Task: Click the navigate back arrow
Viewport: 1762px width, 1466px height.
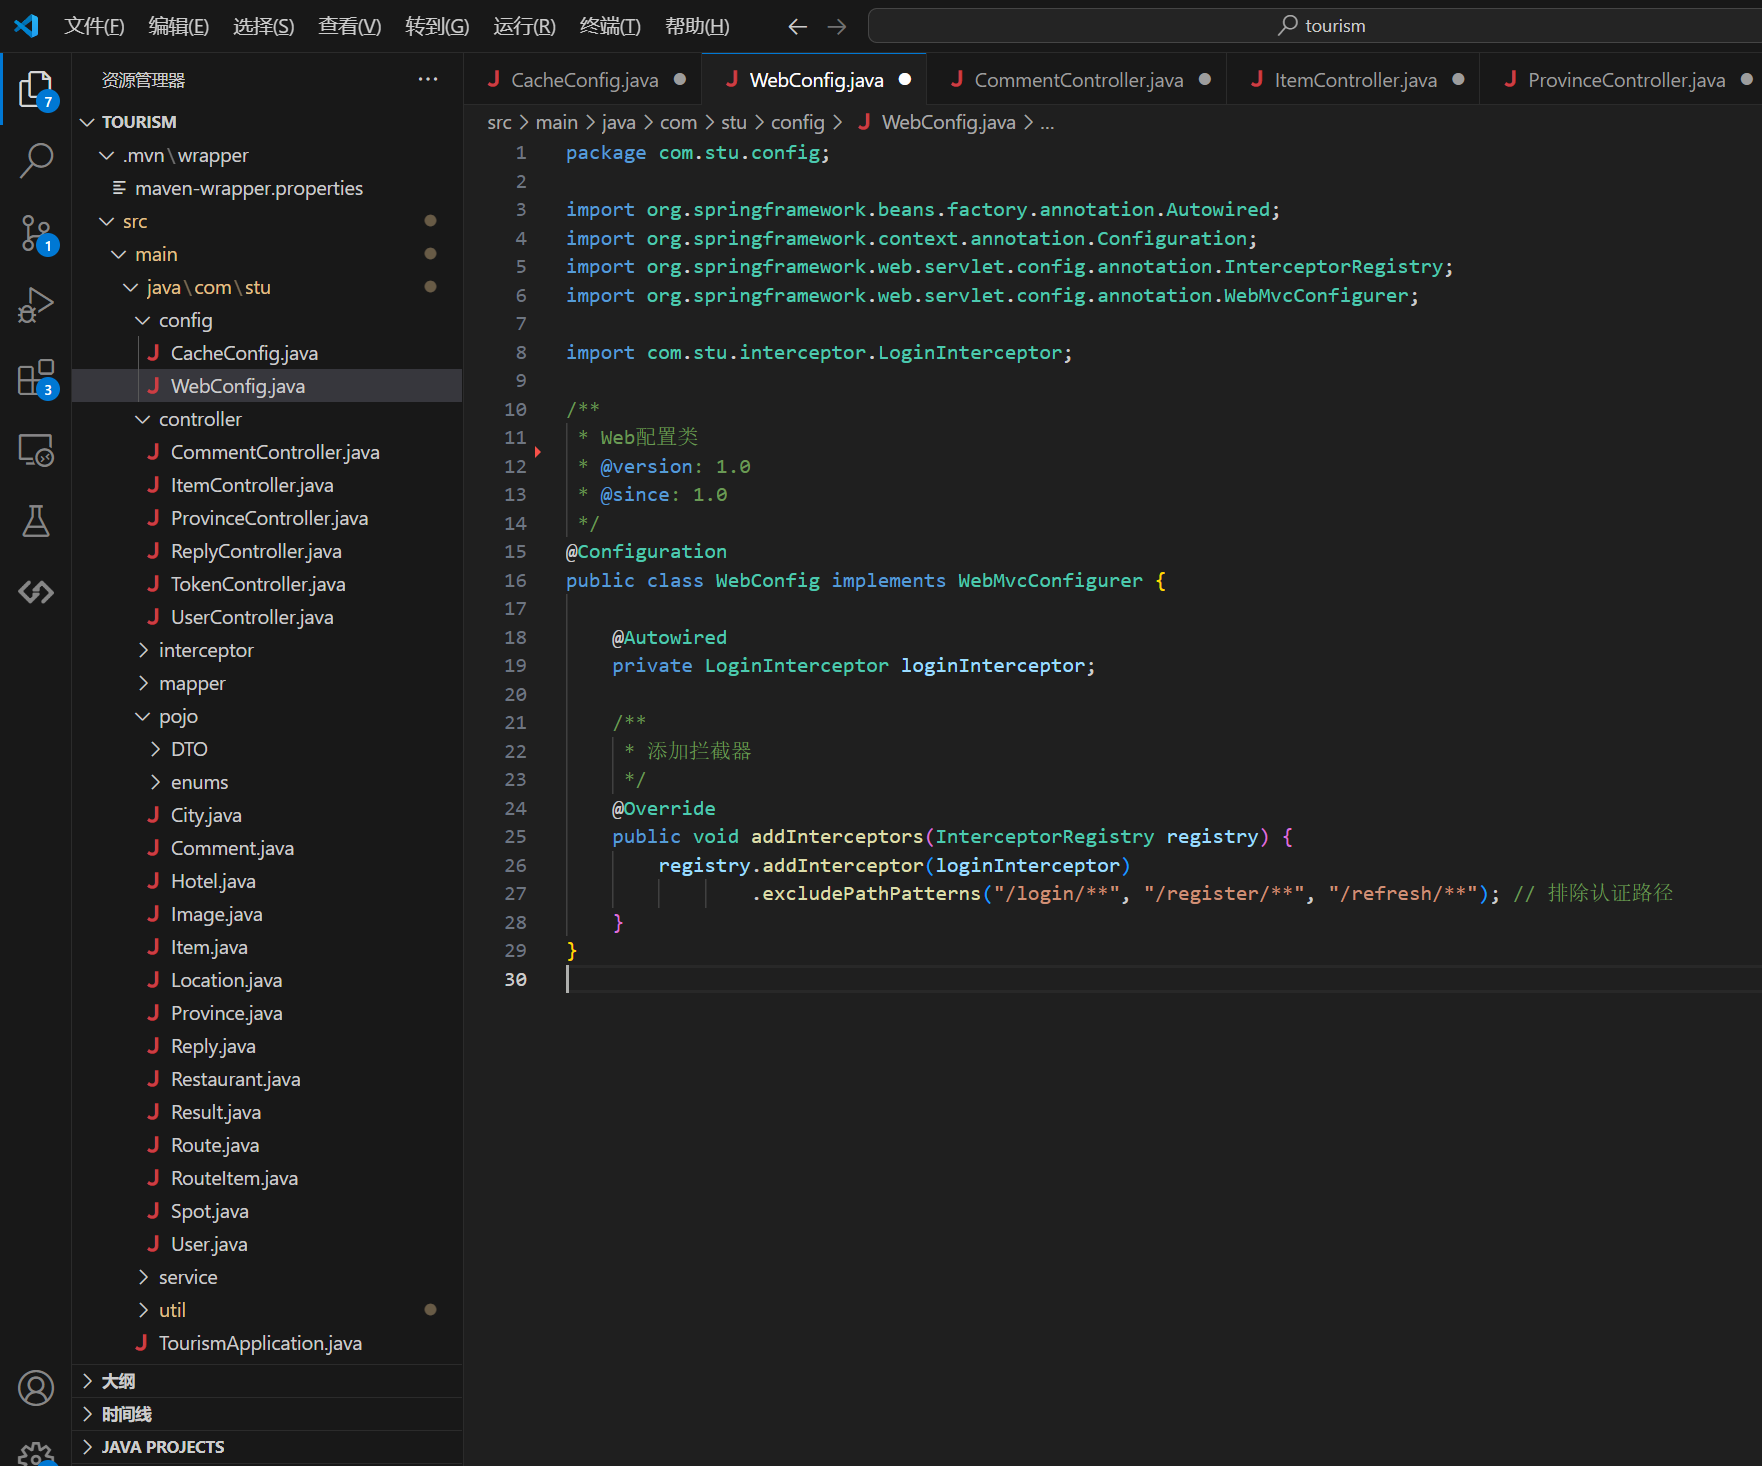Action: pos(797,27)
